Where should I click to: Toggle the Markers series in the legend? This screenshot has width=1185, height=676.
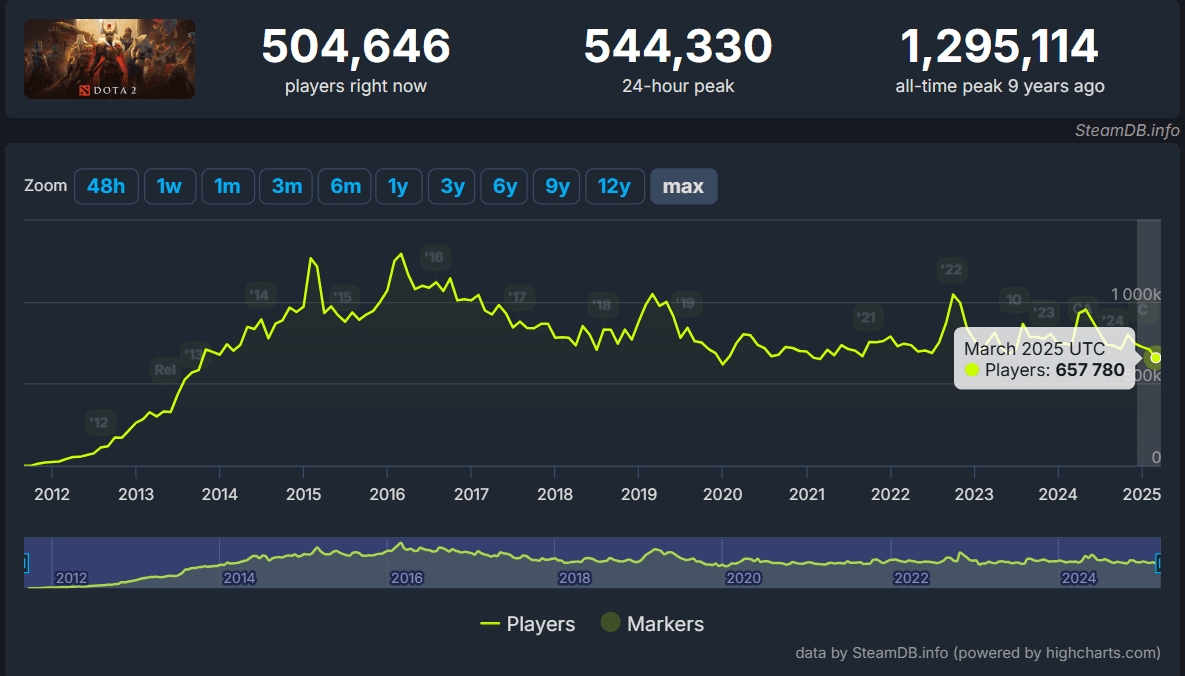pos(651,623)
